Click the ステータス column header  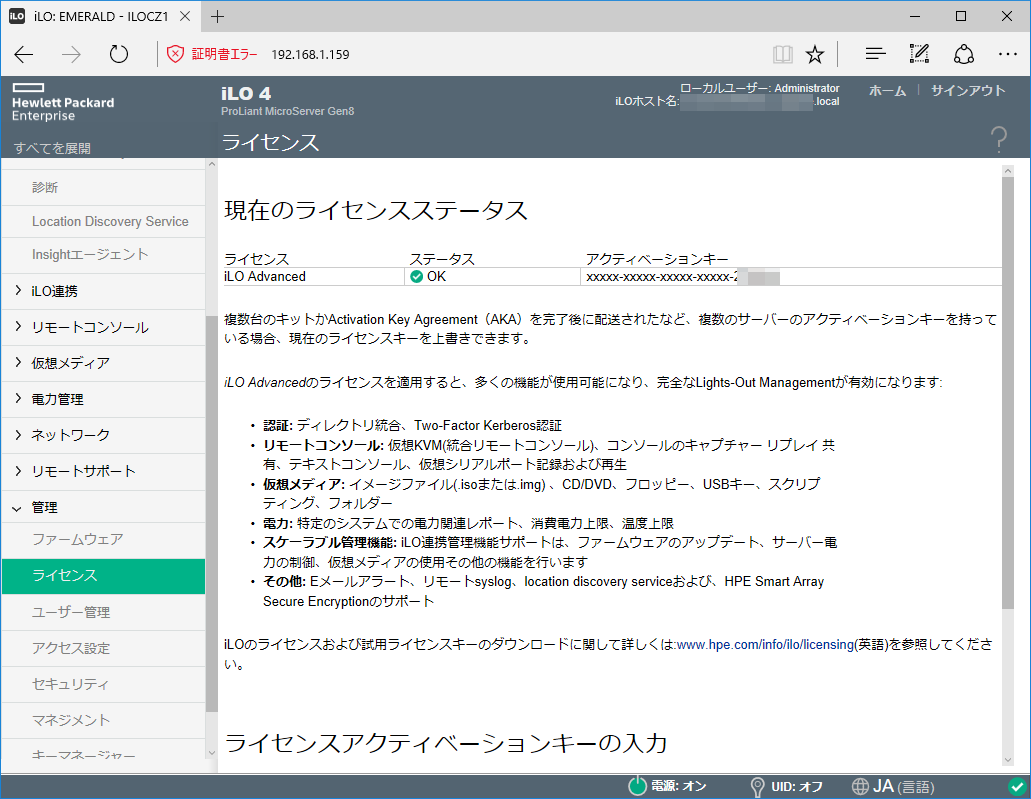[x=442, y=259]
